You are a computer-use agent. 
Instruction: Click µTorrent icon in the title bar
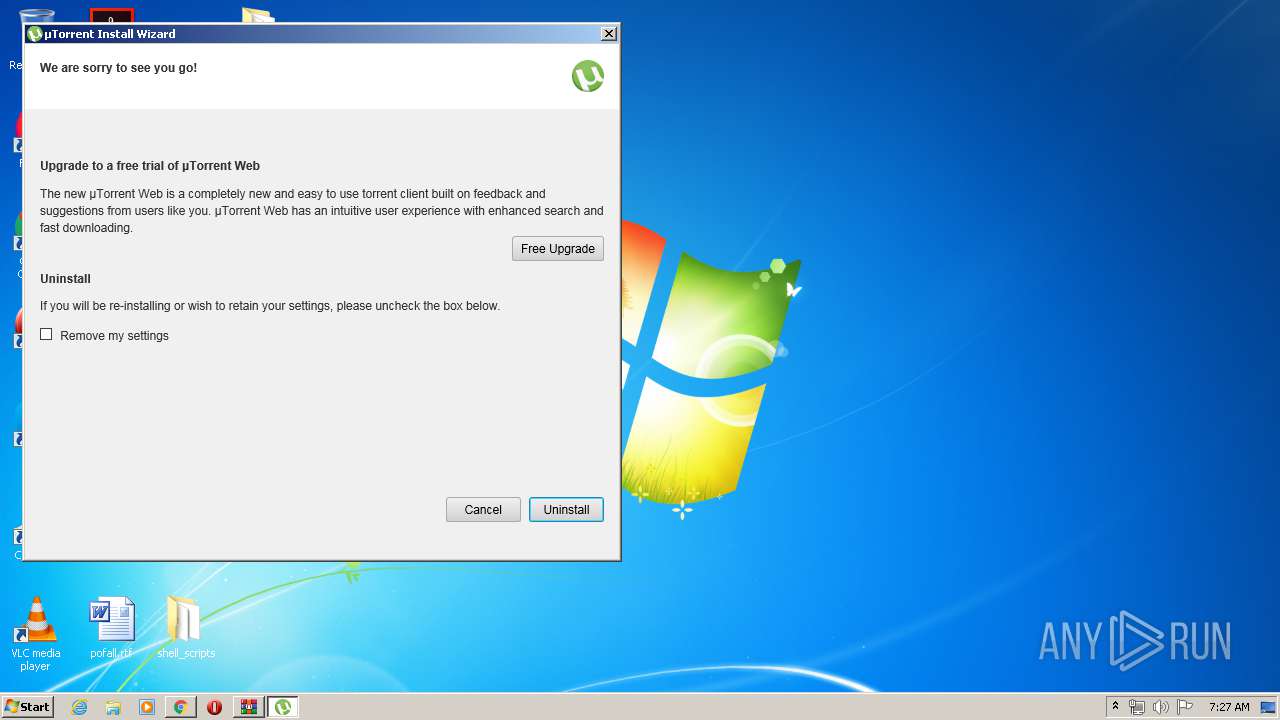(35, 34)
